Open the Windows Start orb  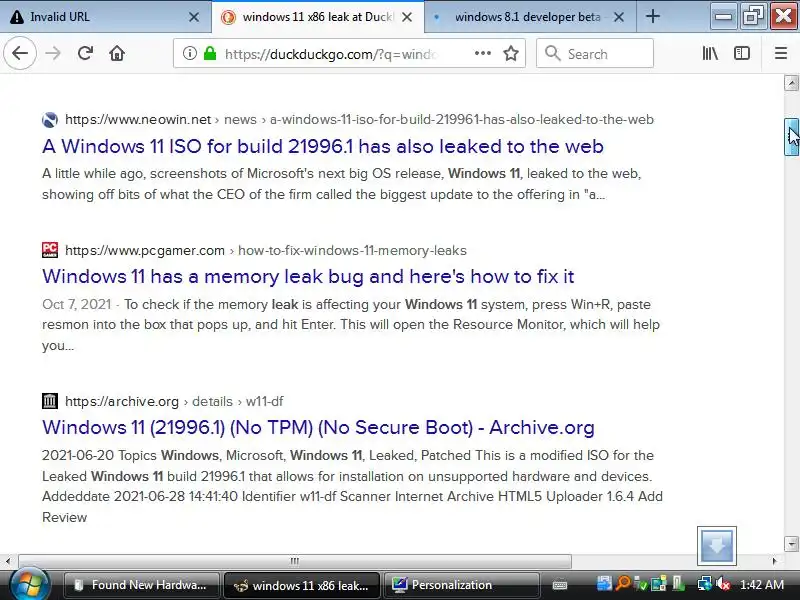30,584
